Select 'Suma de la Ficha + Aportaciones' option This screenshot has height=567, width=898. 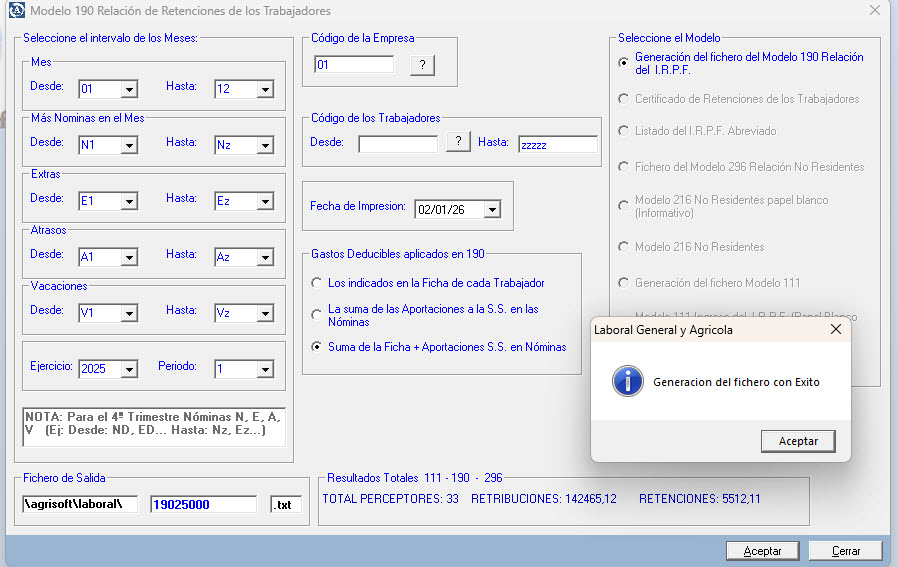(317, 347)
